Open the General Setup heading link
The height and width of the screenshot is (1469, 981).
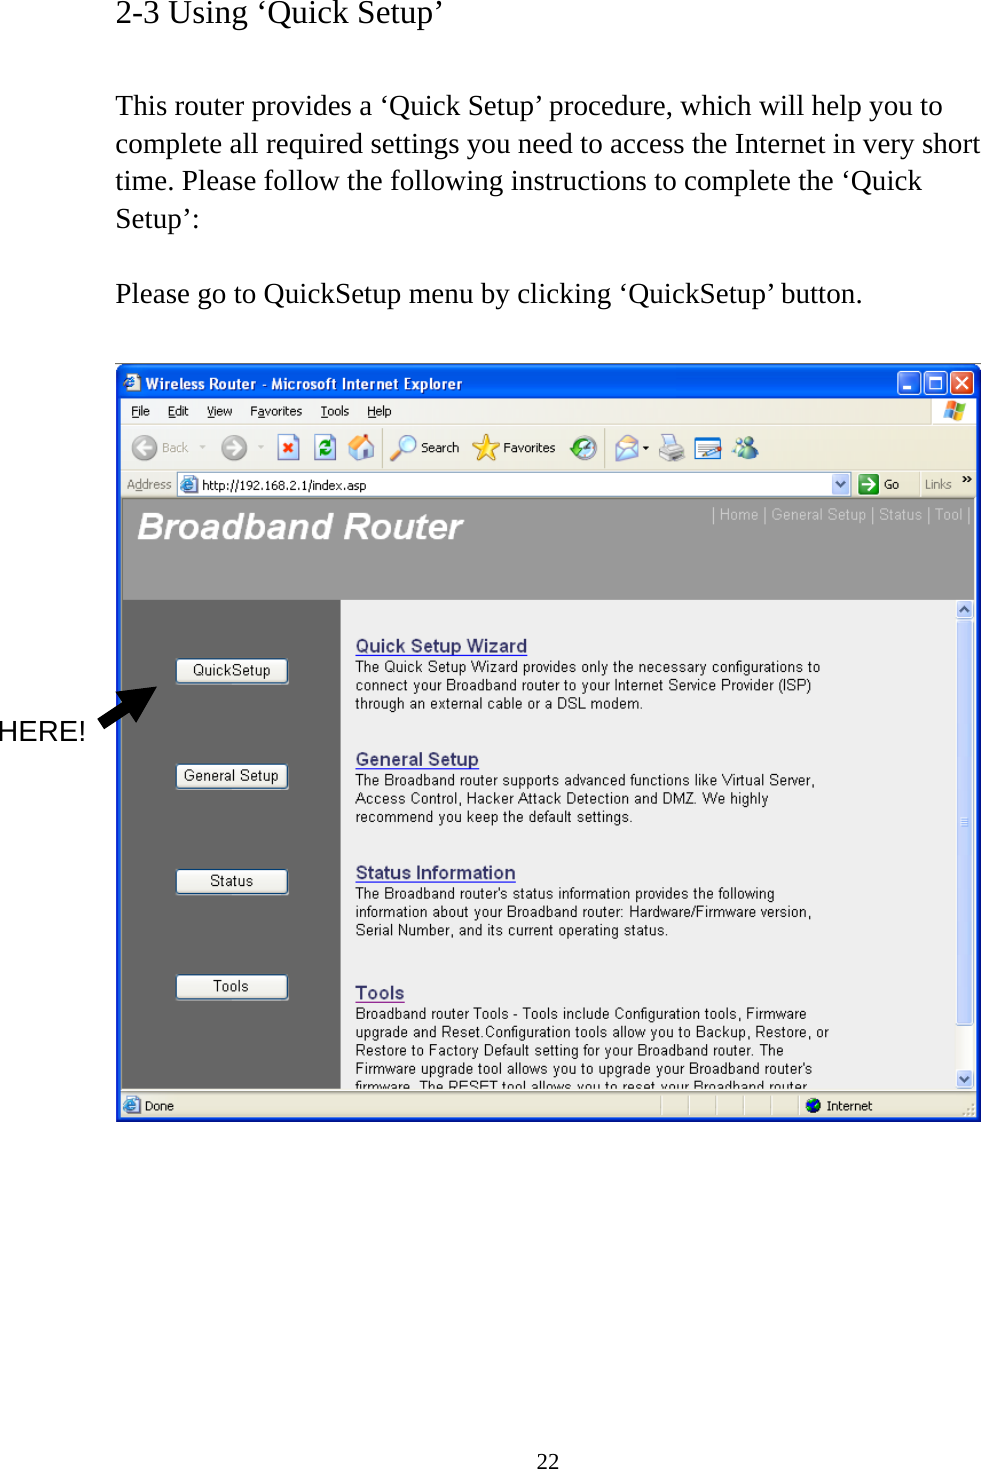(x=417, y=759)
